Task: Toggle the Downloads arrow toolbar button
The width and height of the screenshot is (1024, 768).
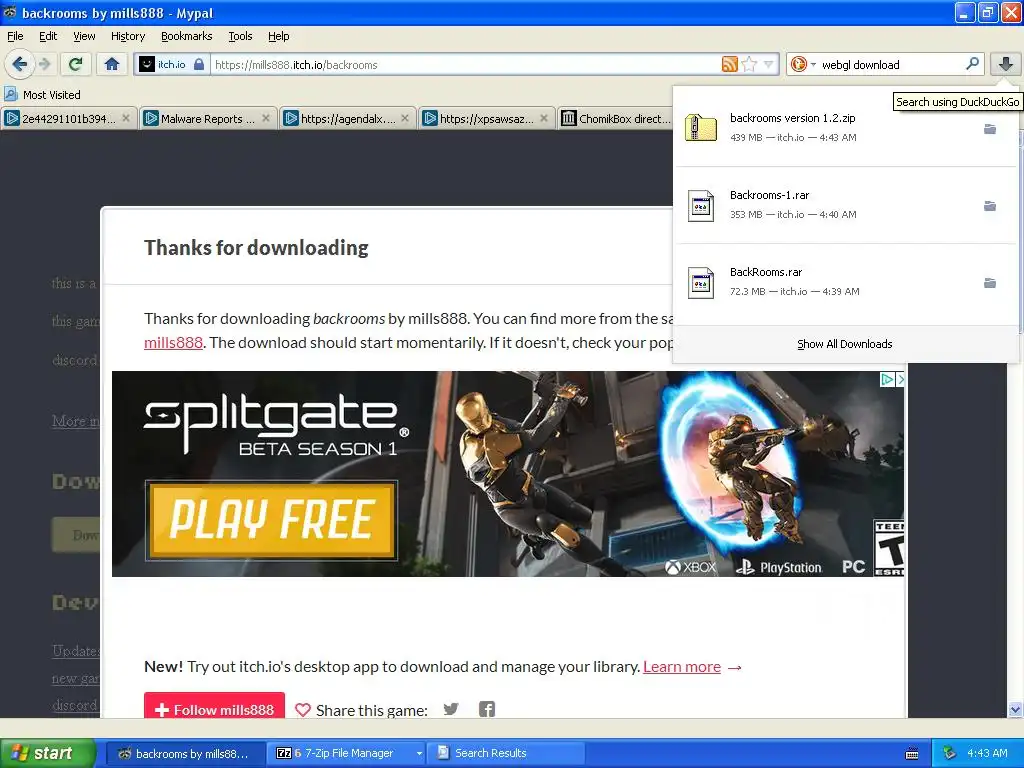Action: 1006,64
